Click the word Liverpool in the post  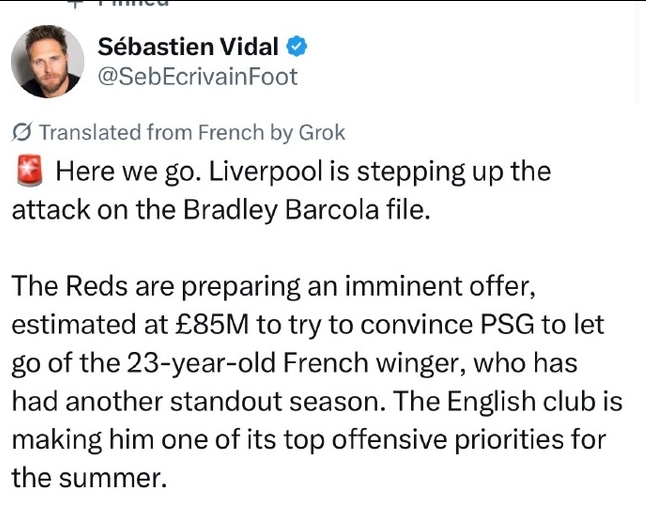[x=266, y=171]
